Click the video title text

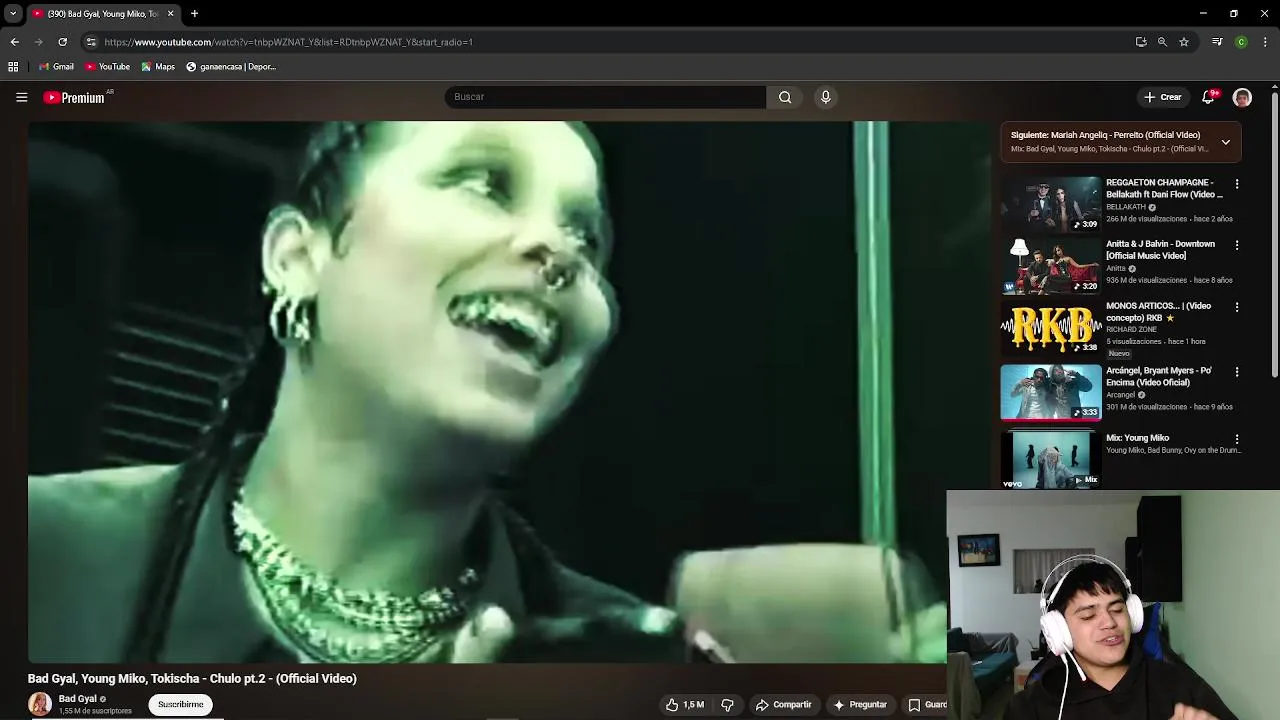tap(192, 679)
